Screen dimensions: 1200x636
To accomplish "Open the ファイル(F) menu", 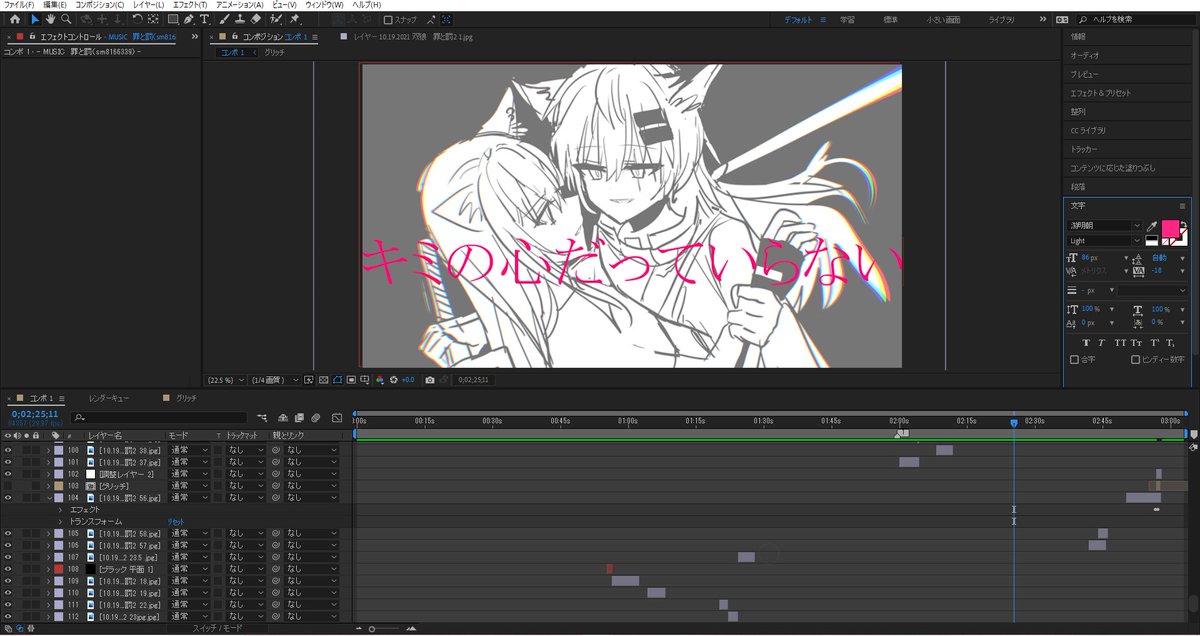I will [19, 5].
